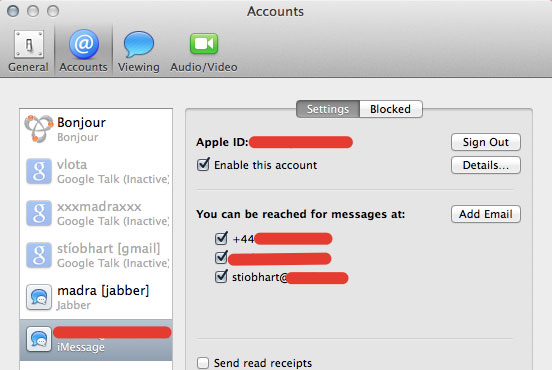Viewport: 552px width, 370px height.
Task: Toggle Enable this account checkbox
Action: coord(203,165)
